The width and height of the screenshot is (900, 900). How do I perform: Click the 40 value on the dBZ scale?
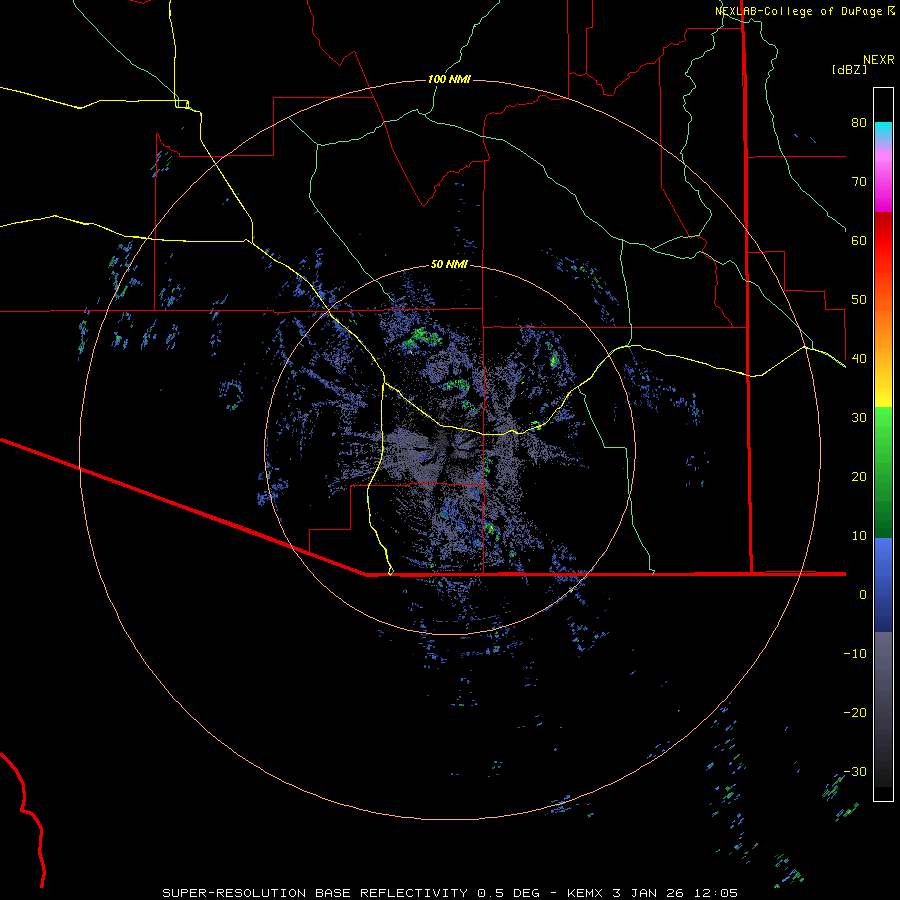click(859, 359)
